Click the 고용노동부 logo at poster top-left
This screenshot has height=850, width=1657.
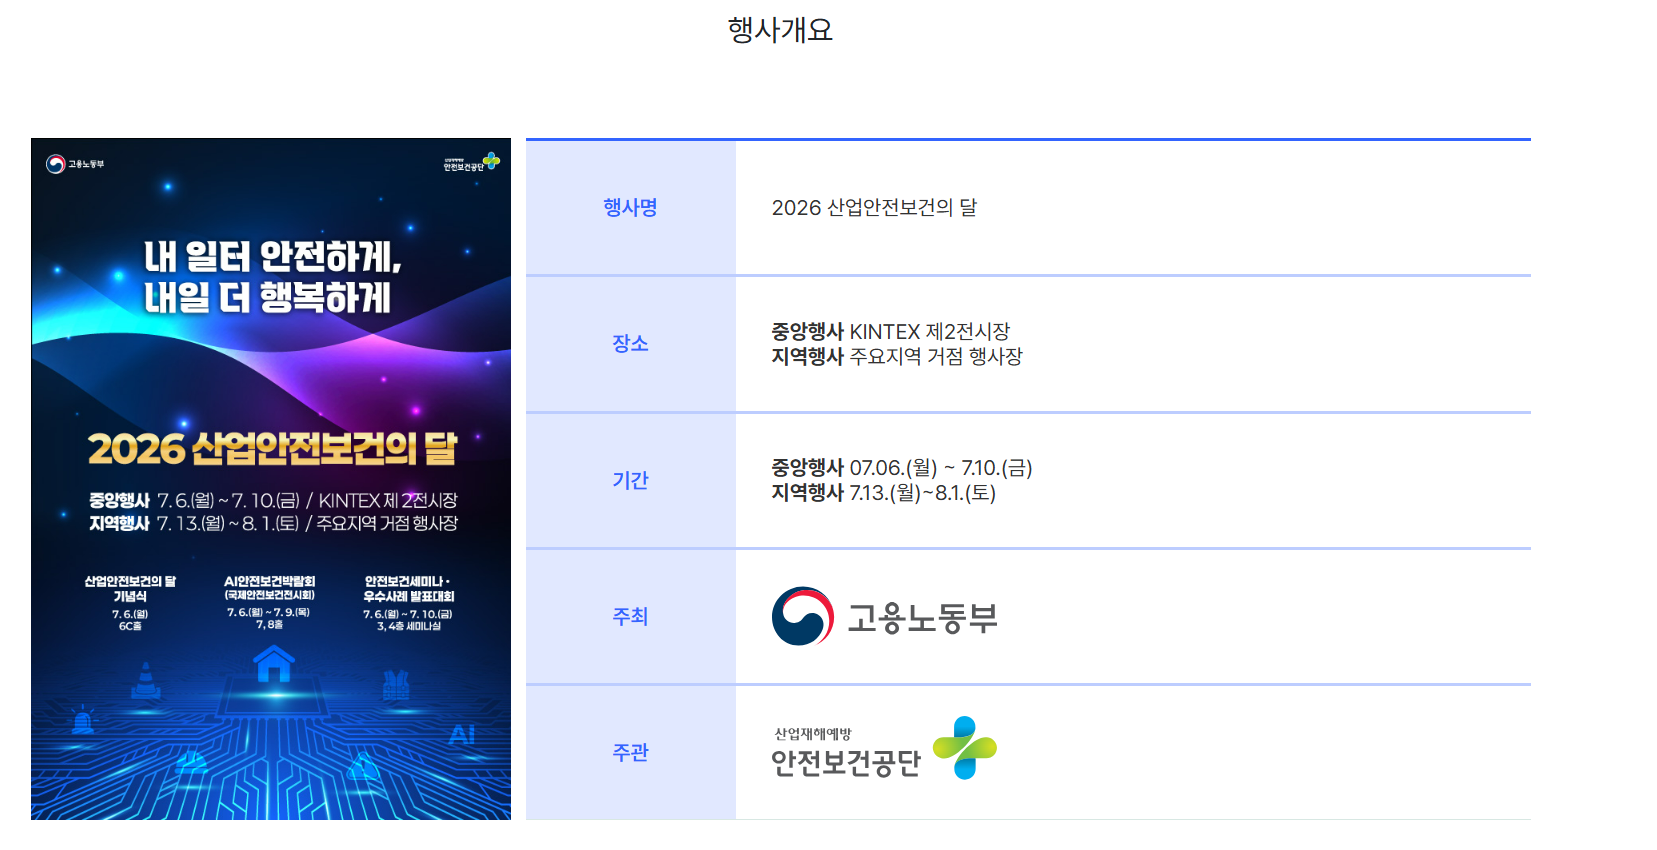coord(75,163)
